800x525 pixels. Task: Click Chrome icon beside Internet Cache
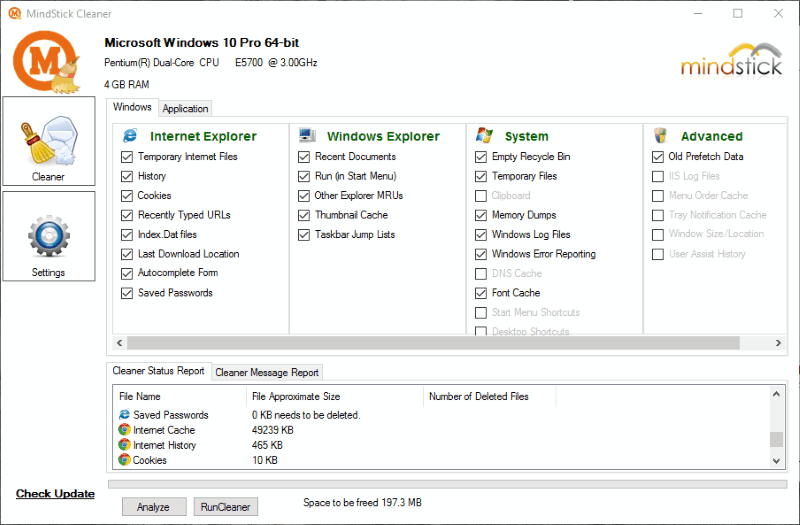coord(124,430)
